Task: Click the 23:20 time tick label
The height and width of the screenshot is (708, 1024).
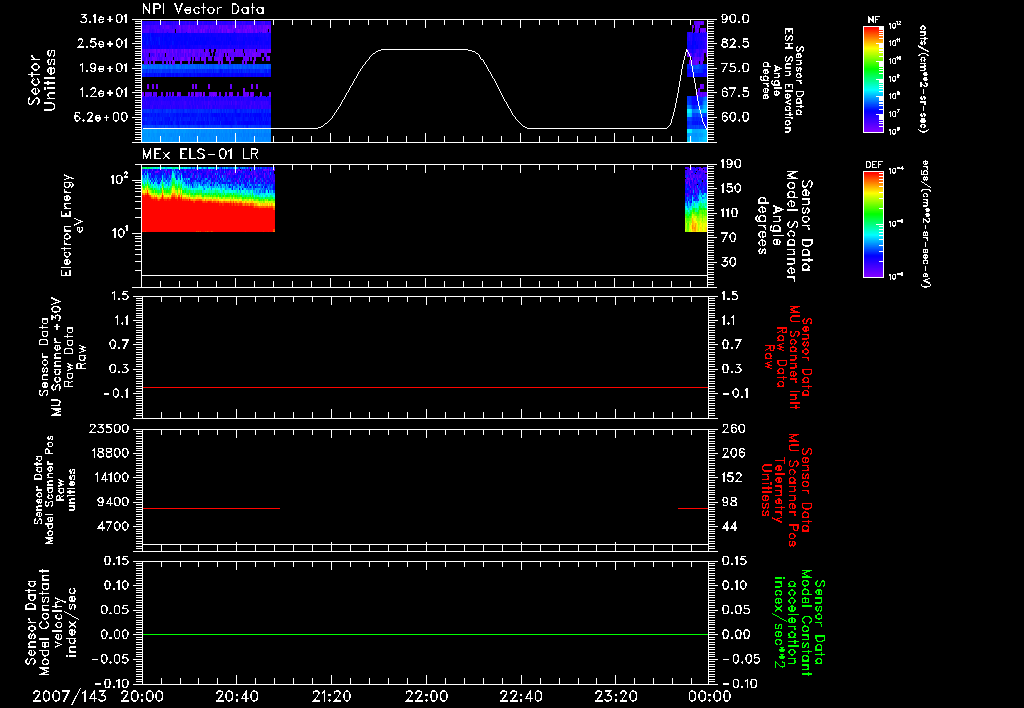Action: tap(615, 696)
